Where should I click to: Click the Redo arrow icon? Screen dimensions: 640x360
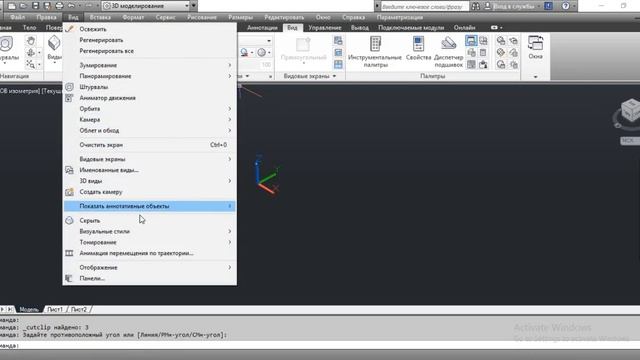89,6
